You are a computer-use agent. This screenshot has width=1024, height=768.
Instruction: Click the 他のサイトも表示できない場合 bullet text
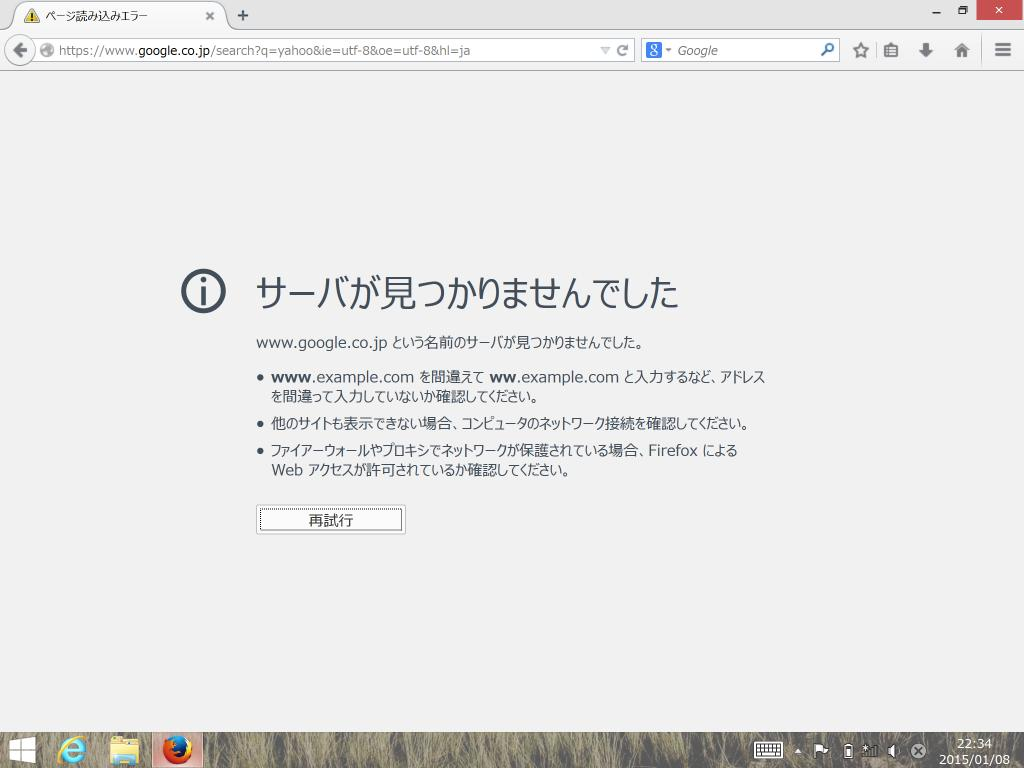click(509, 423)
